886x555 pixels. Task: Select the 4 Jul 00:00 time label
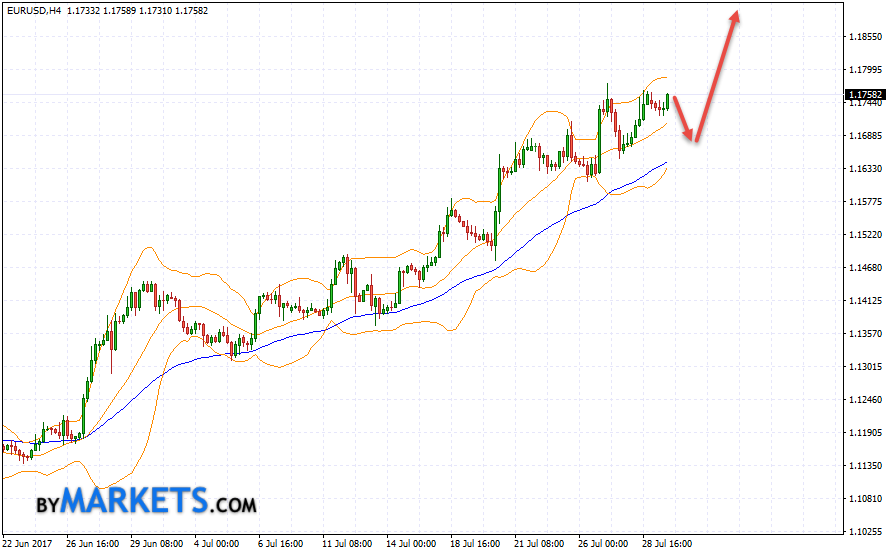point(217,544)
